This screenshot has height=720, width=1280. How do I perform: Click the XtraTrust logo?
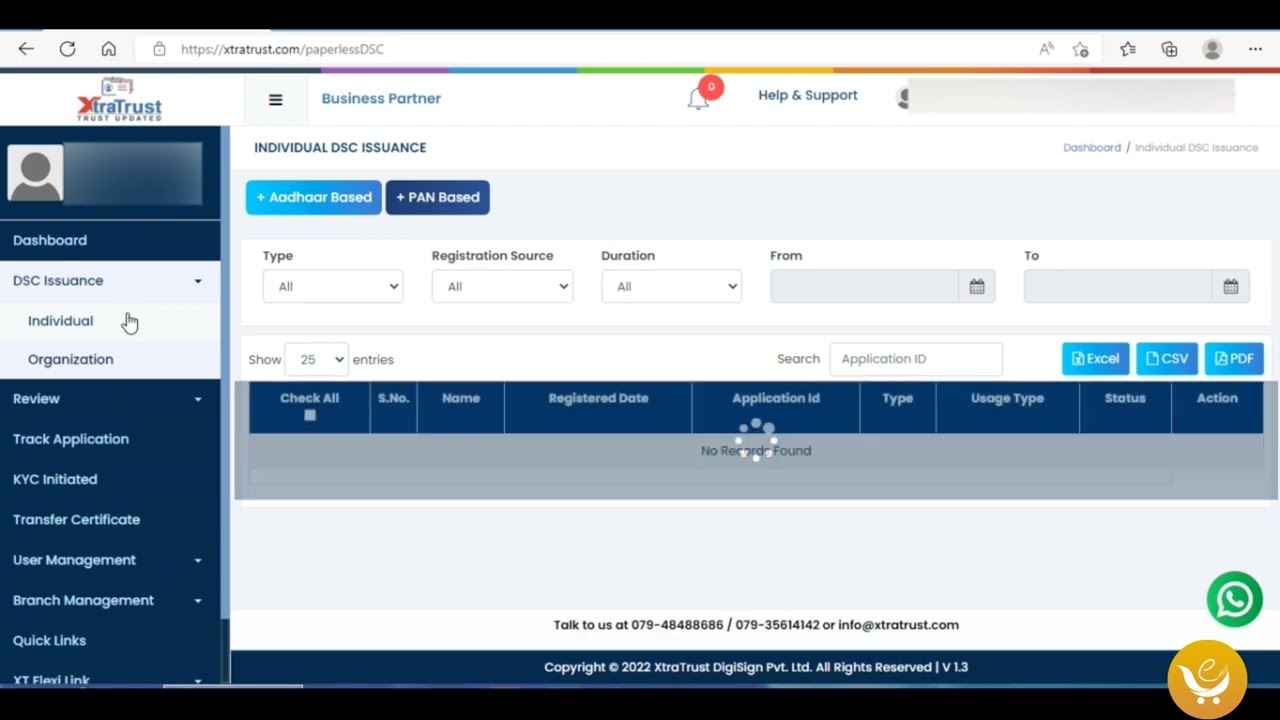pyautogui.click(x=119, y=99)
